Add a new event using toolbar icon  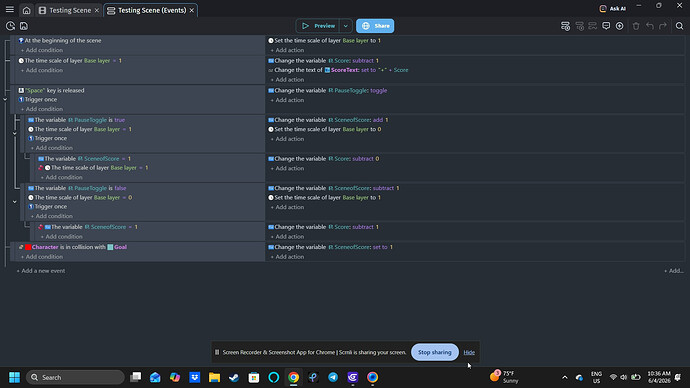tap(565, 26)
